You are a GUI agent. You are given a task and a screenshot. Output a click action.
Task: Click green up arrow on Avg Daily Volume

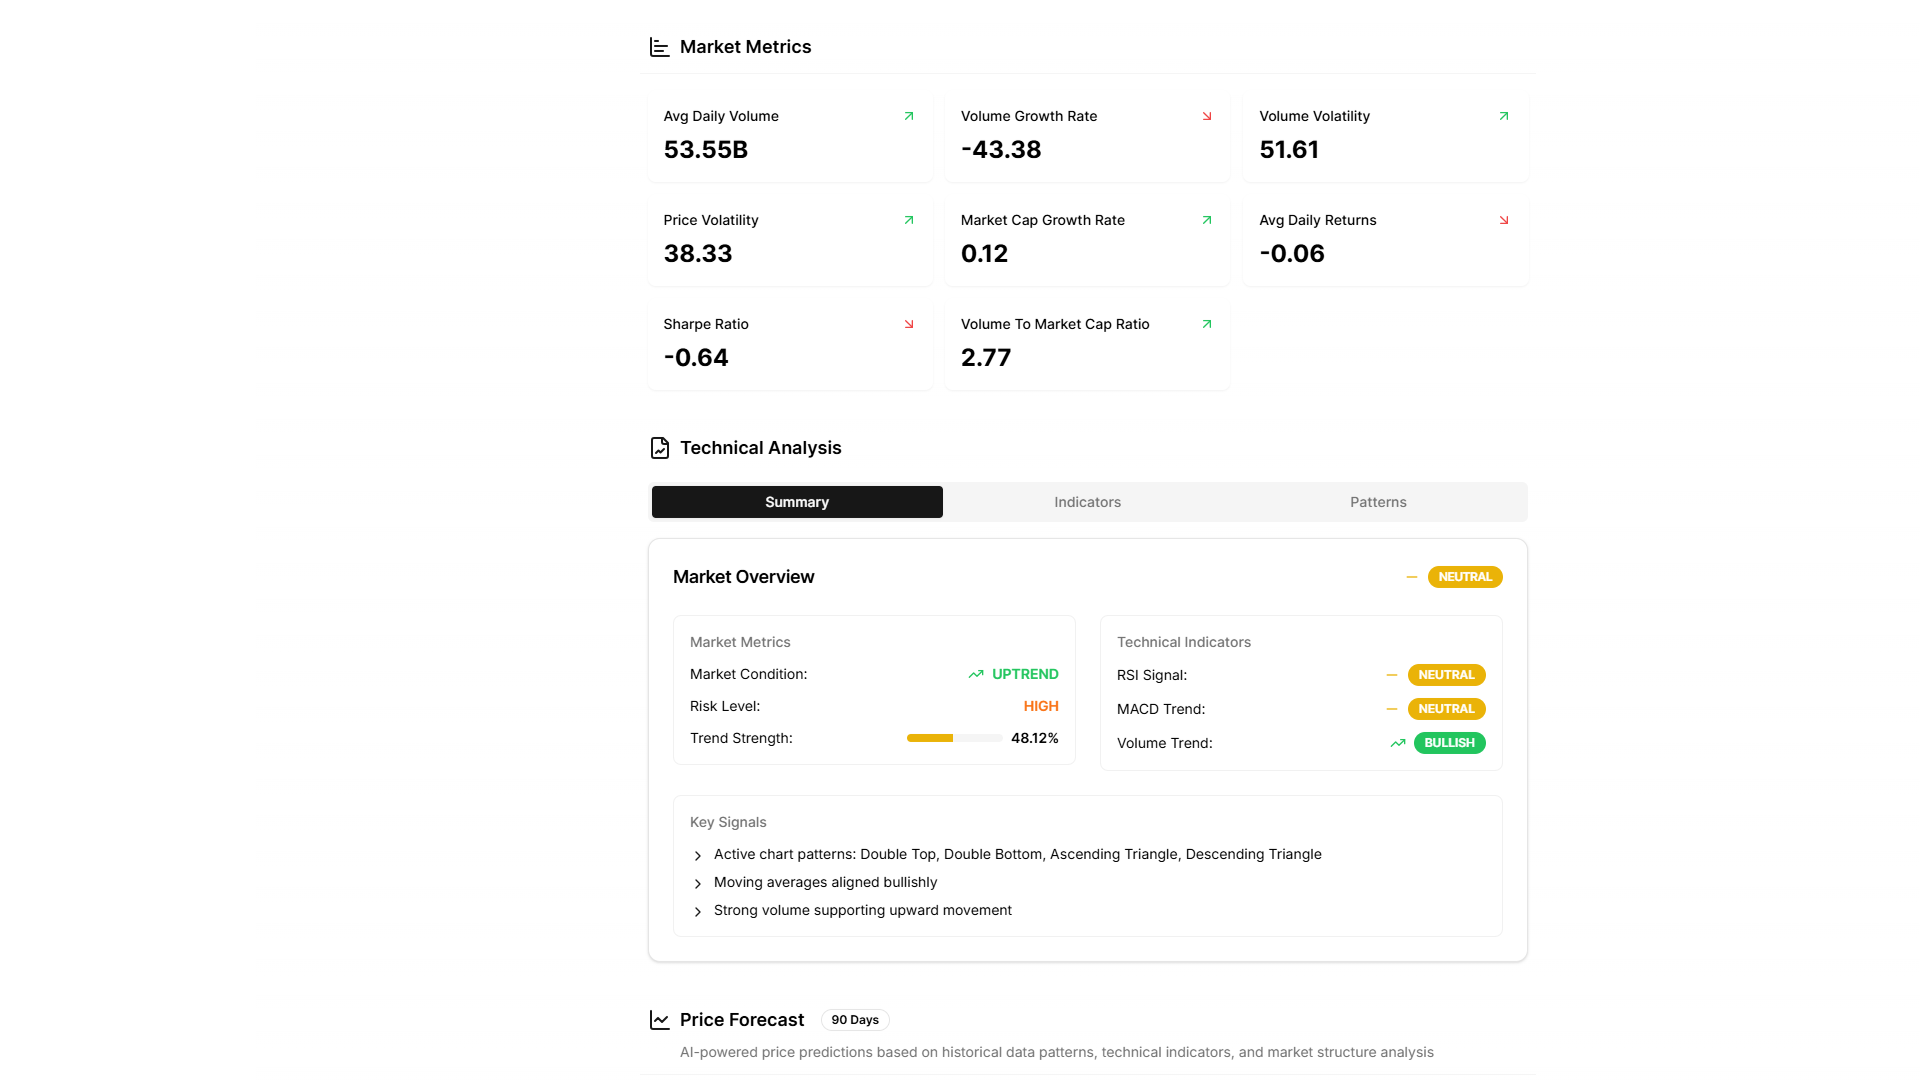coord(909,116)
